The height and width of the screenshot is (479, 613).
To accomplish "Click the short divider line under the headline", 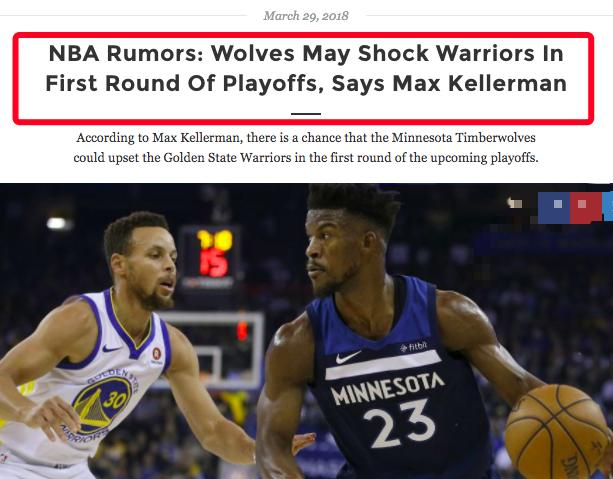I will pos(306,114).
